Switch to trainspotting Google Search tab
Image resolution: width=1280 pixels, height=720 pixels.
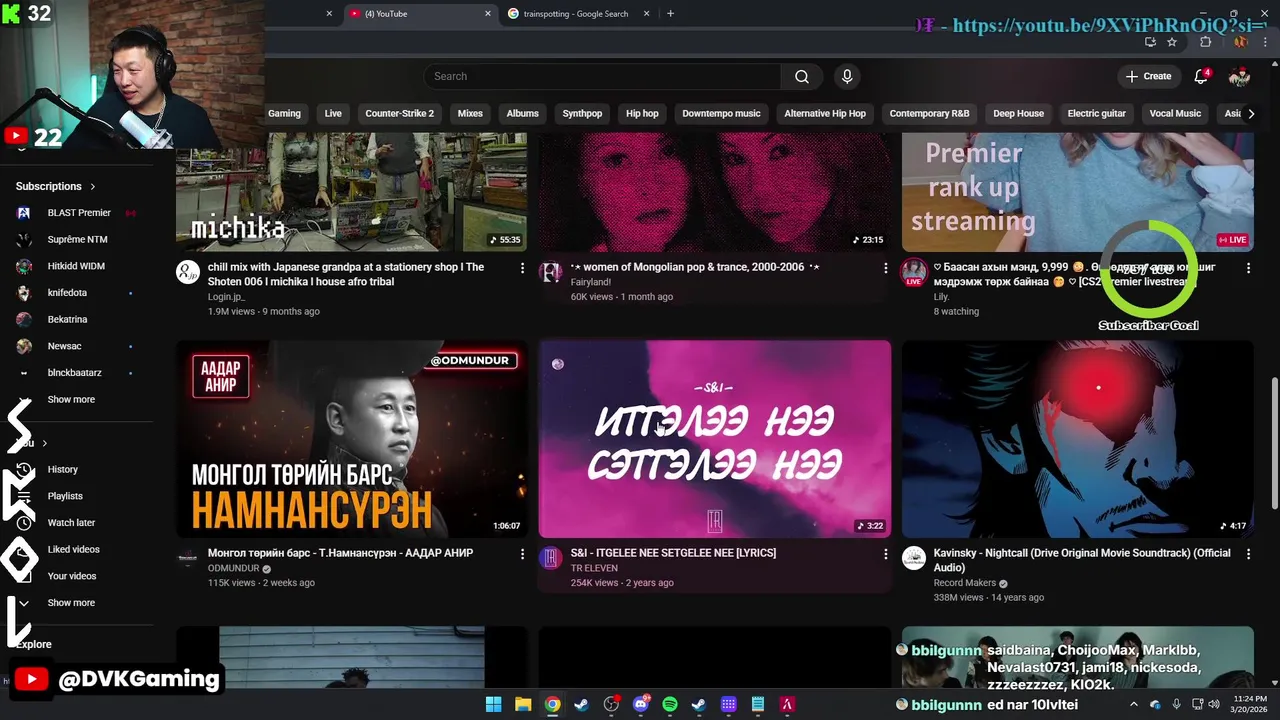(580, 14)
